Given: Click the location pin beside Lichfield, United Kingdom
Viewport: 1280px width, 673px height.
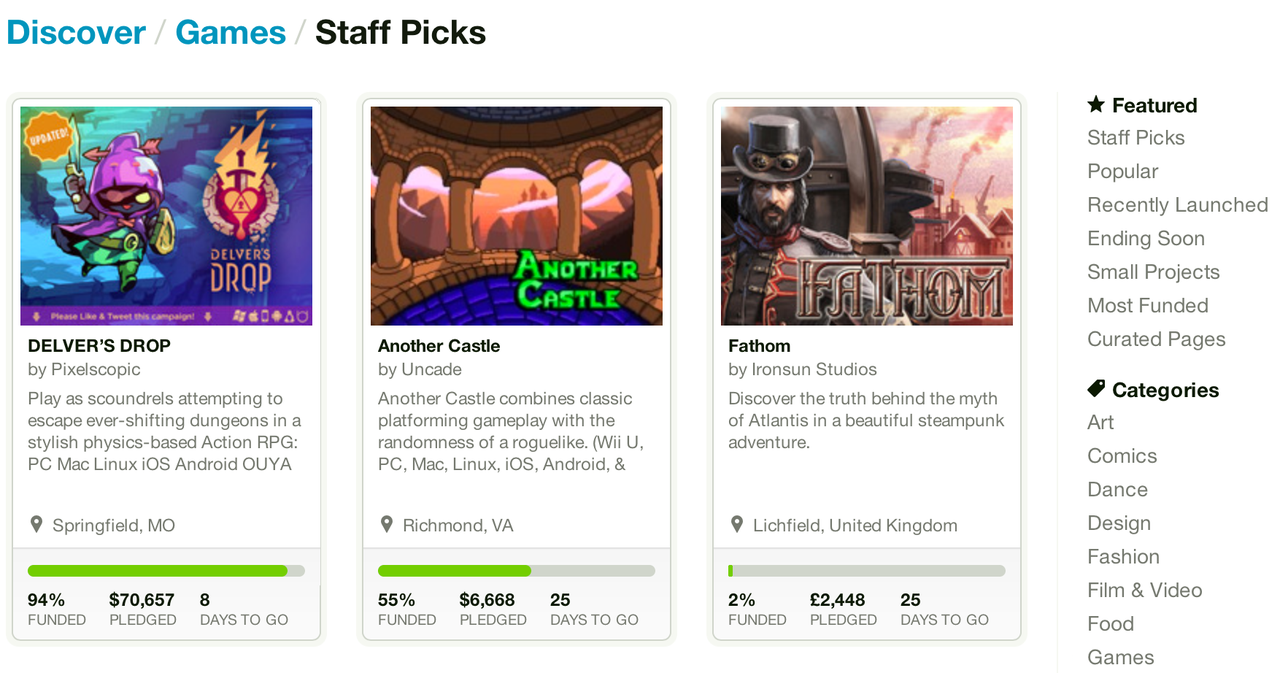Looking at the screenshot, I should [x=737, y=524].
